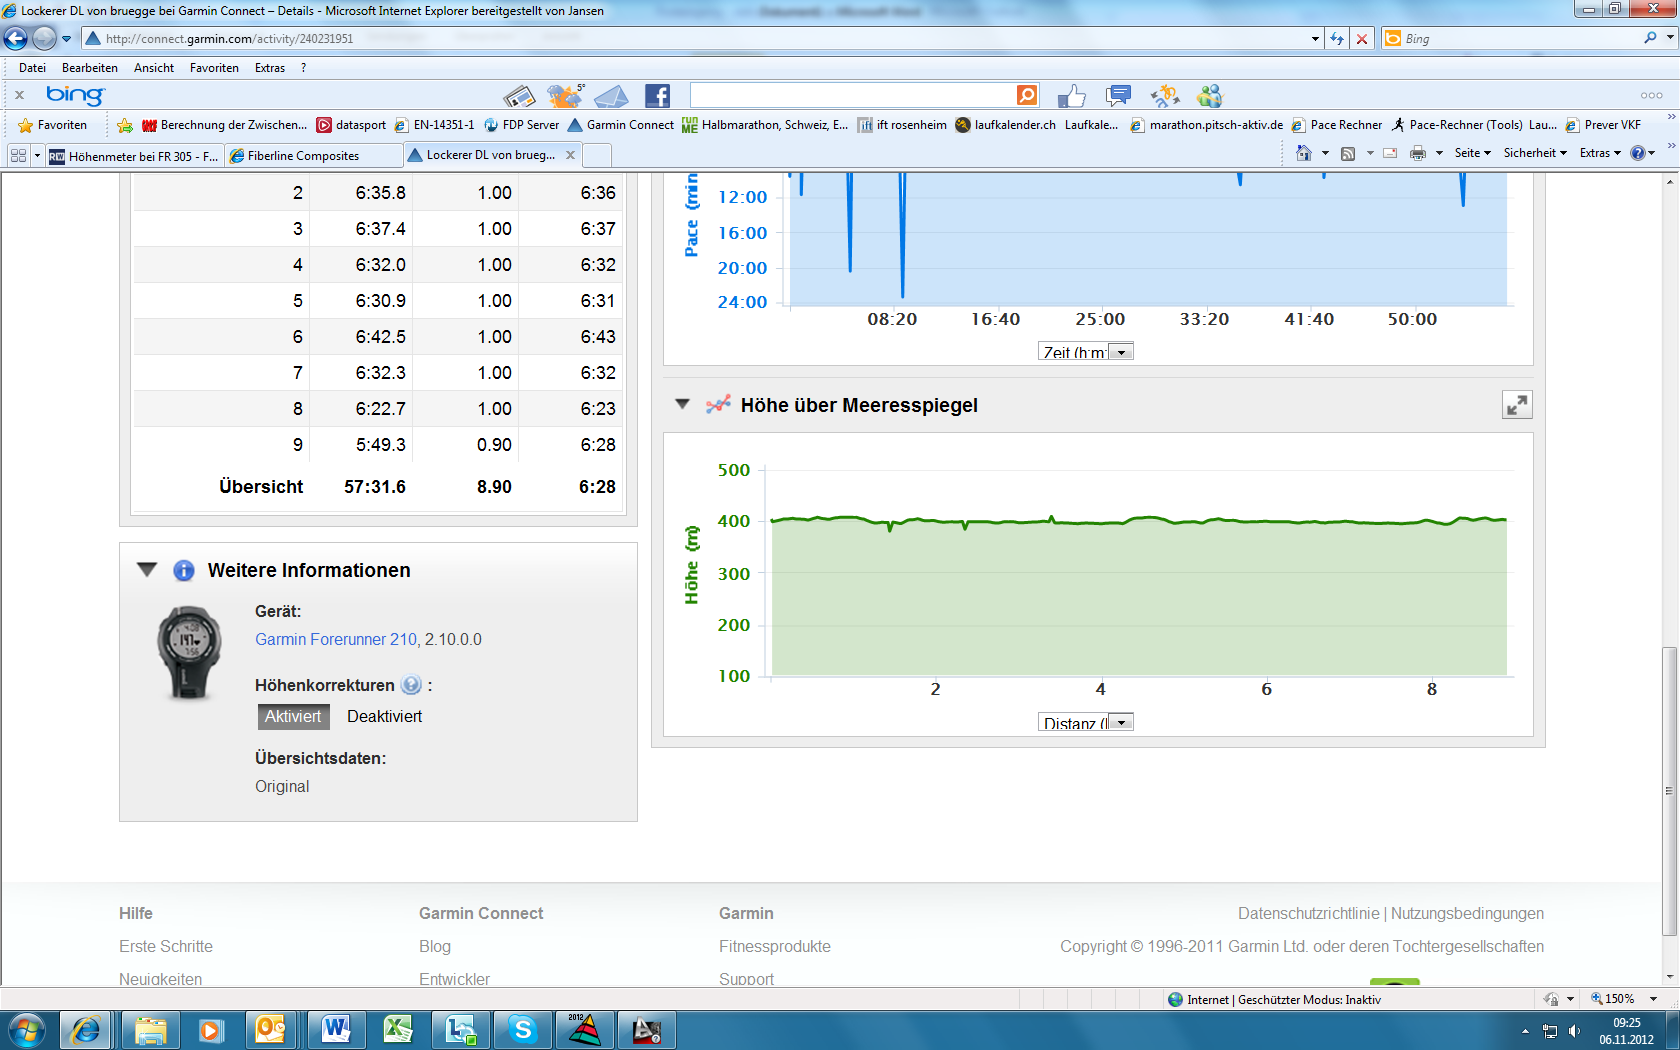Image resolution: width=1680 pixels, height=1050 pixels.
Task: Open the Favoriten menu in menu bar
Action: [214, 68]
